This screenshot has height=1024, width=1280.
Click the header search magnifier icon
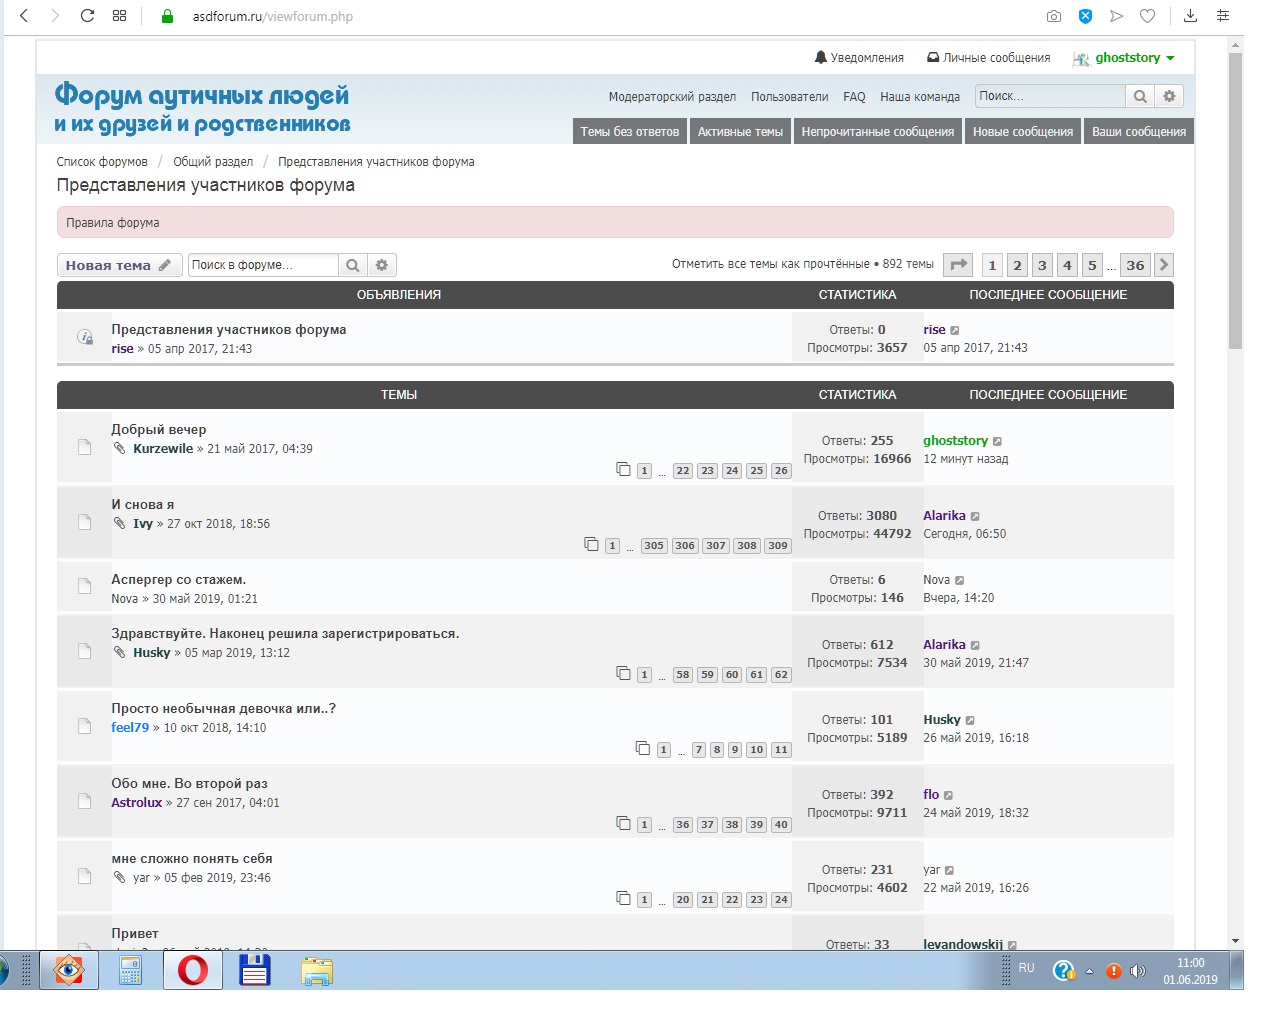pos(1139,96)
